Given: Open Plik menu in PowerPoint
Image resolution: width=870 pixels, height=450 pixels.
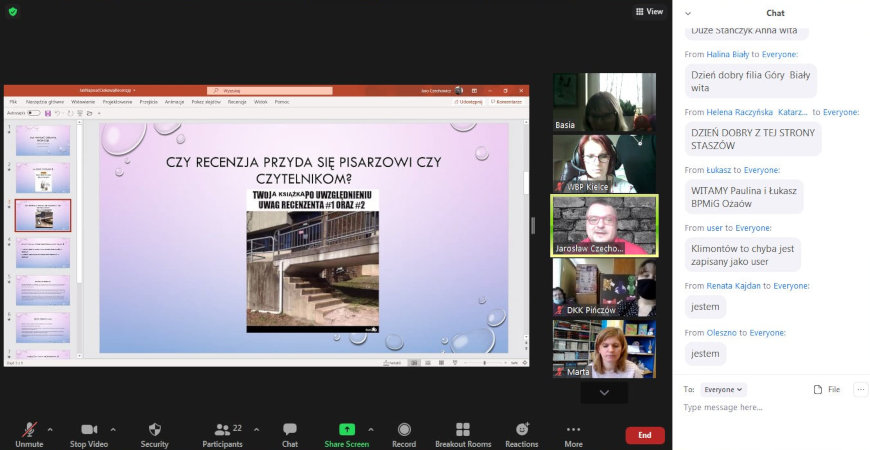Looking at the screenshot, I should click(13, 102).
